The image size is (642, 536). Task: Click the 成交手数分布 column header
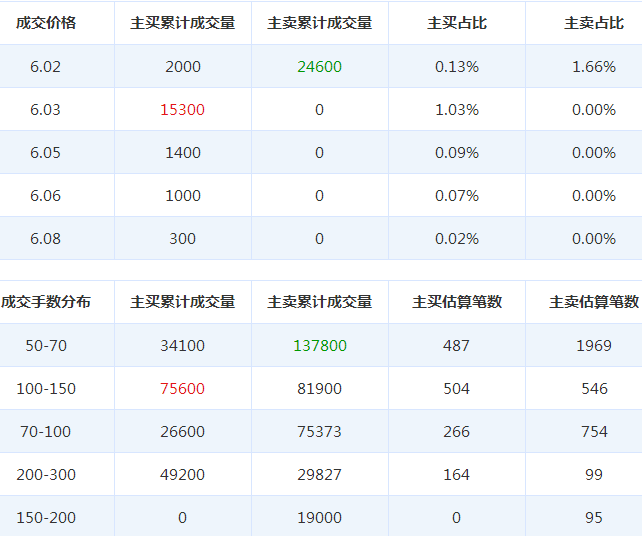(x=46, y=302)
